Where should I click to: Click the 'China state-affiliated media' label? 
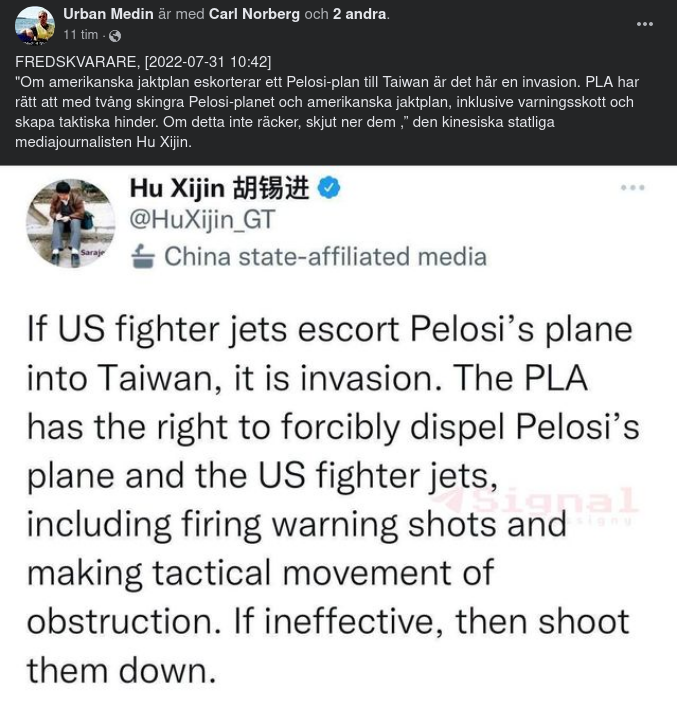tap(325, 257)
